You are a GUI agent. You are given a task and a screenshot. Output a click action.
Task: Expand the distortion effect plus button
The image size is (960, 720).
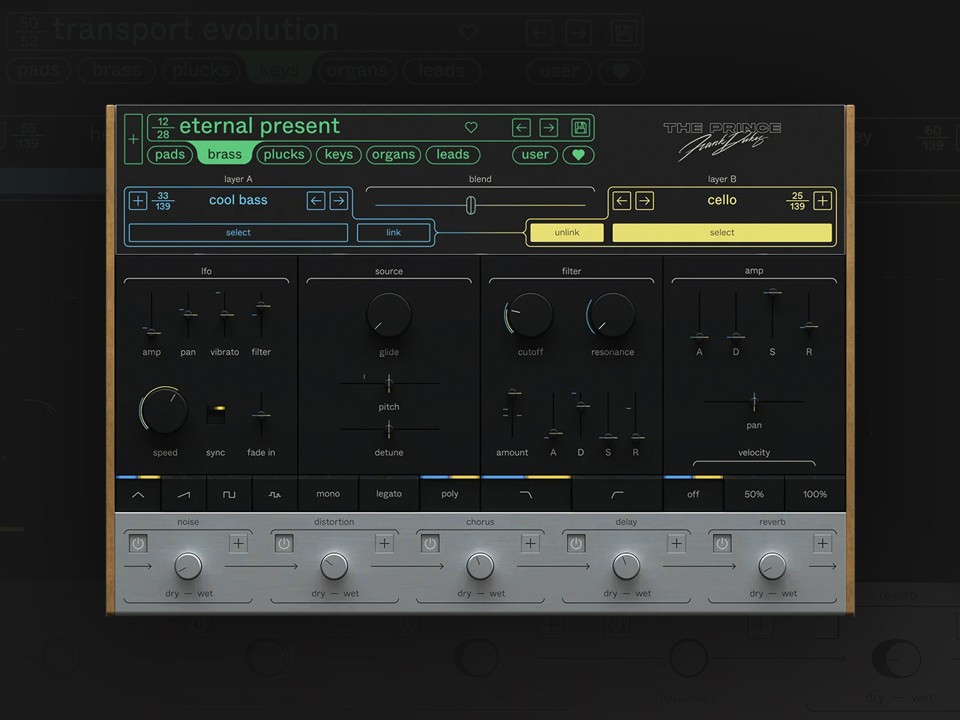[x=384, y=543]
